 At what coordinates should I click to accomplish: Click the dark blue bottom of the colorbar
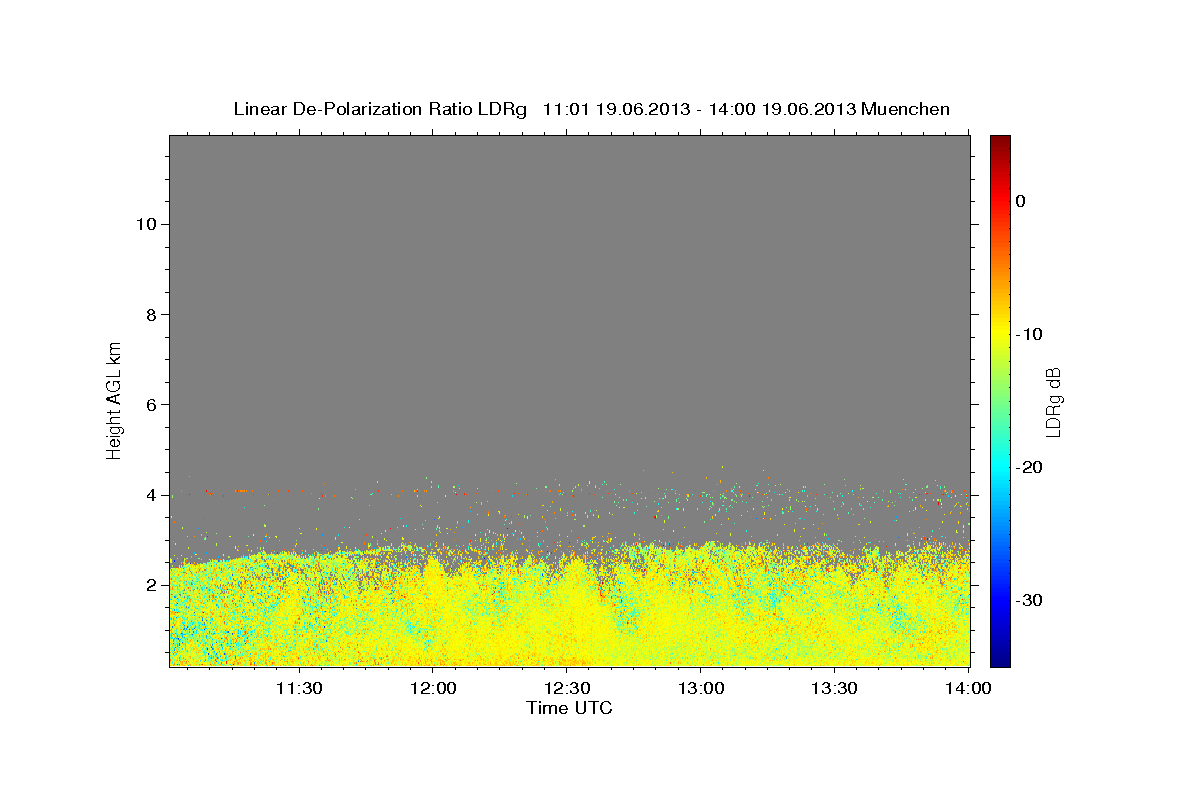(1000, 659)
